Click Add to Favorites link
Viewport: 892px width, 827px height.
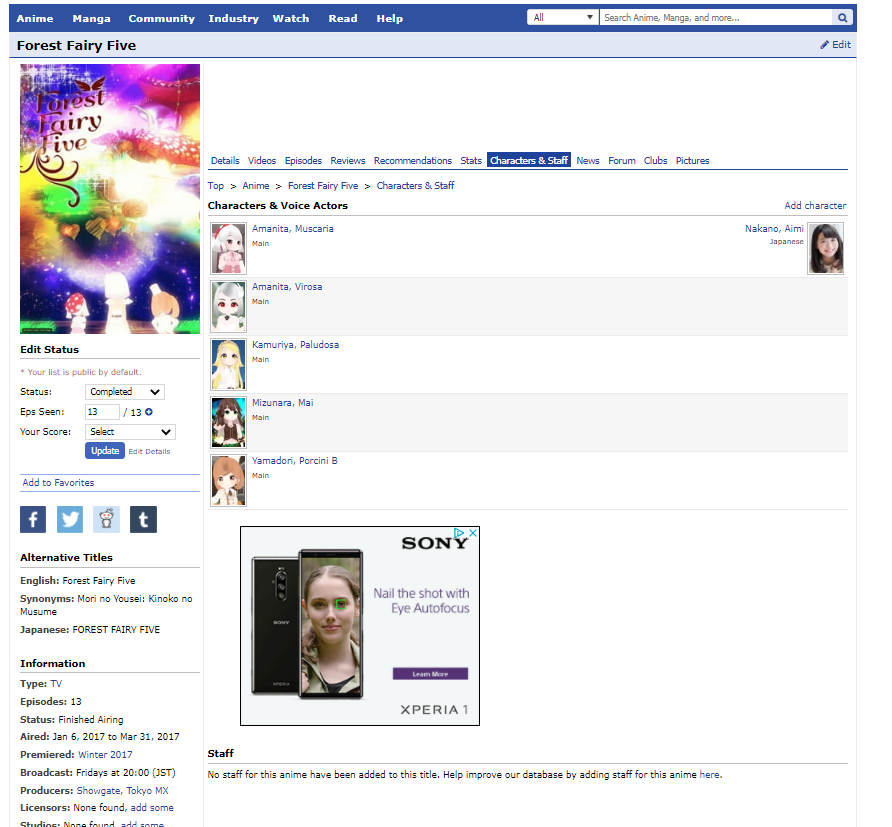coord(58,482)
